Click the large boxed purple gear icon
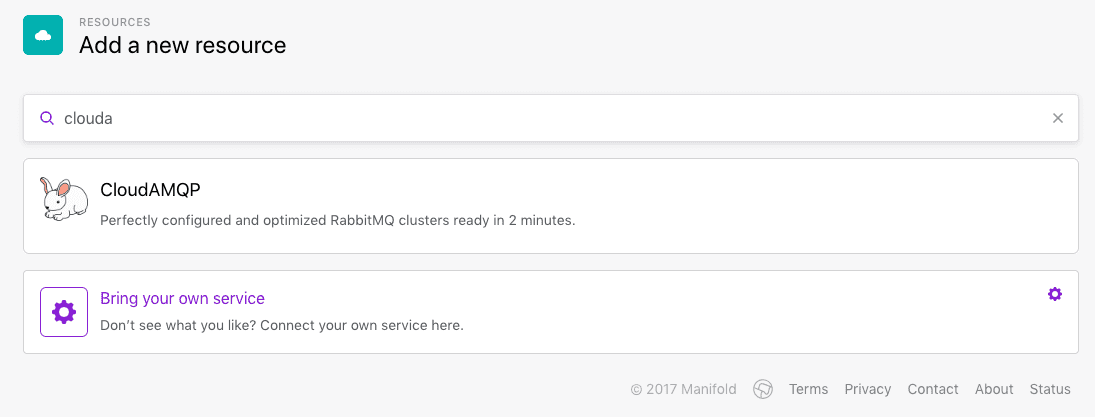Image resolution: width=1095 pixels, height=417 pixels. (x=64, y=312)
